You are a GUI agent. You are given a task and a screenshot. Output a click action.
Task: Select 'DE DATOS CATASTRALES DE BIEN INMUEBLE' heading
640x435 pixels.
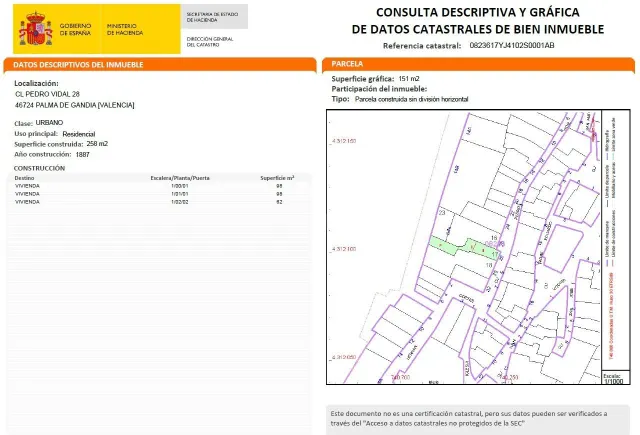pyautogui.click(x=478, y=29)
